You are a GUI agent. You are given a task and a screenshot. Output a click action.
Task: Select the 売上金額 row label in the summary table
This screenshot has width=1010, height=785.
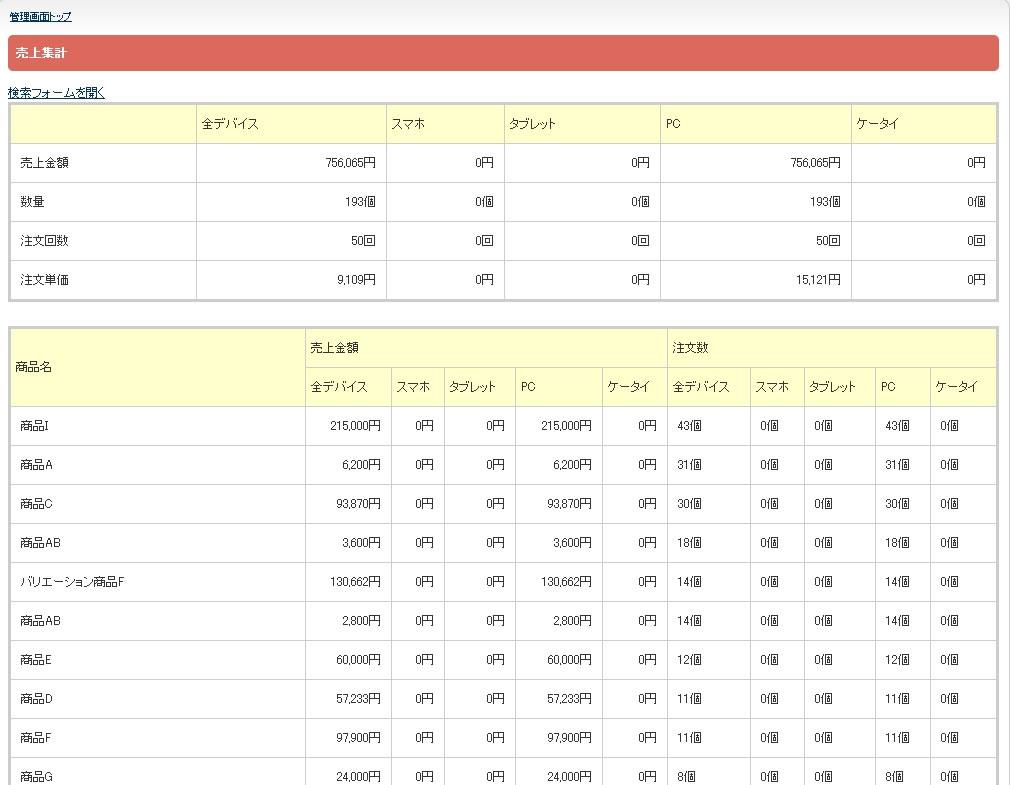[44, 163]
